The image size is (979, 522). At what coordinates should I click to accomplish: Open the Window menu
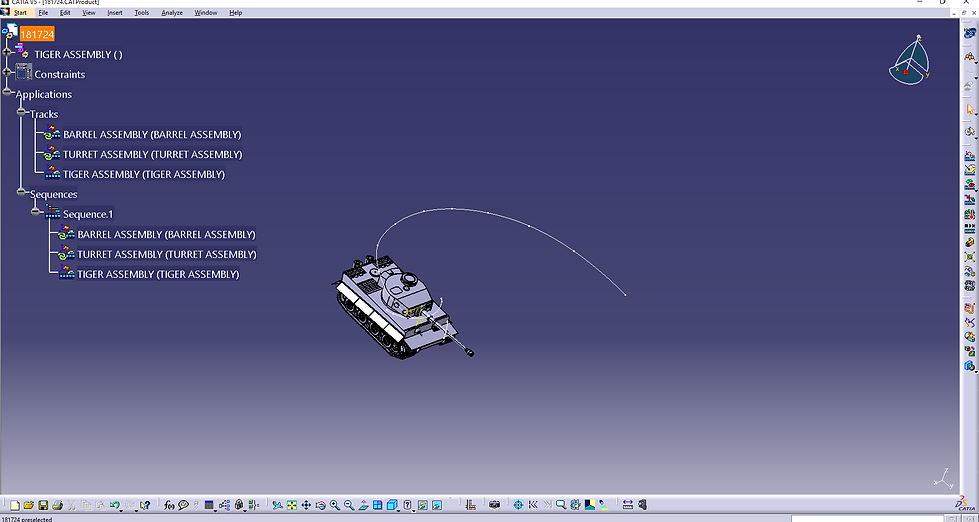[205, 12]
